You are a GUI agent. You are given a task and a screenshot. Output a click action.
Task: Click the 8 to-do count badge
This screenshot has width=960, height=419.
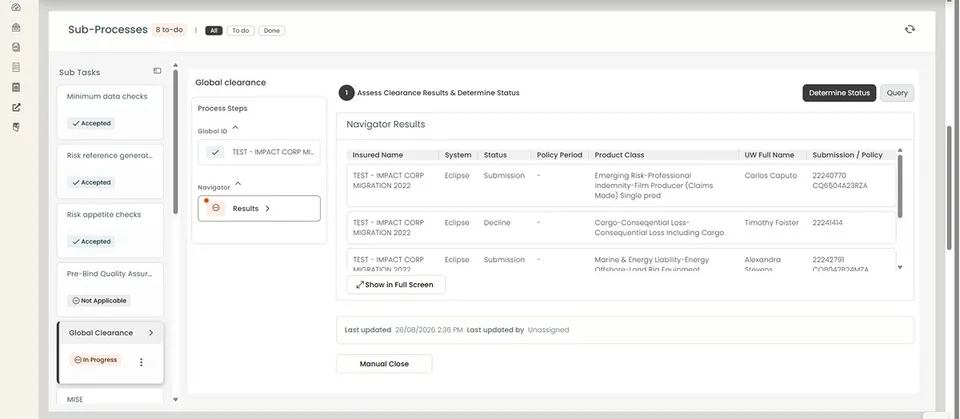pyautogui.click(x=169, y=29)
